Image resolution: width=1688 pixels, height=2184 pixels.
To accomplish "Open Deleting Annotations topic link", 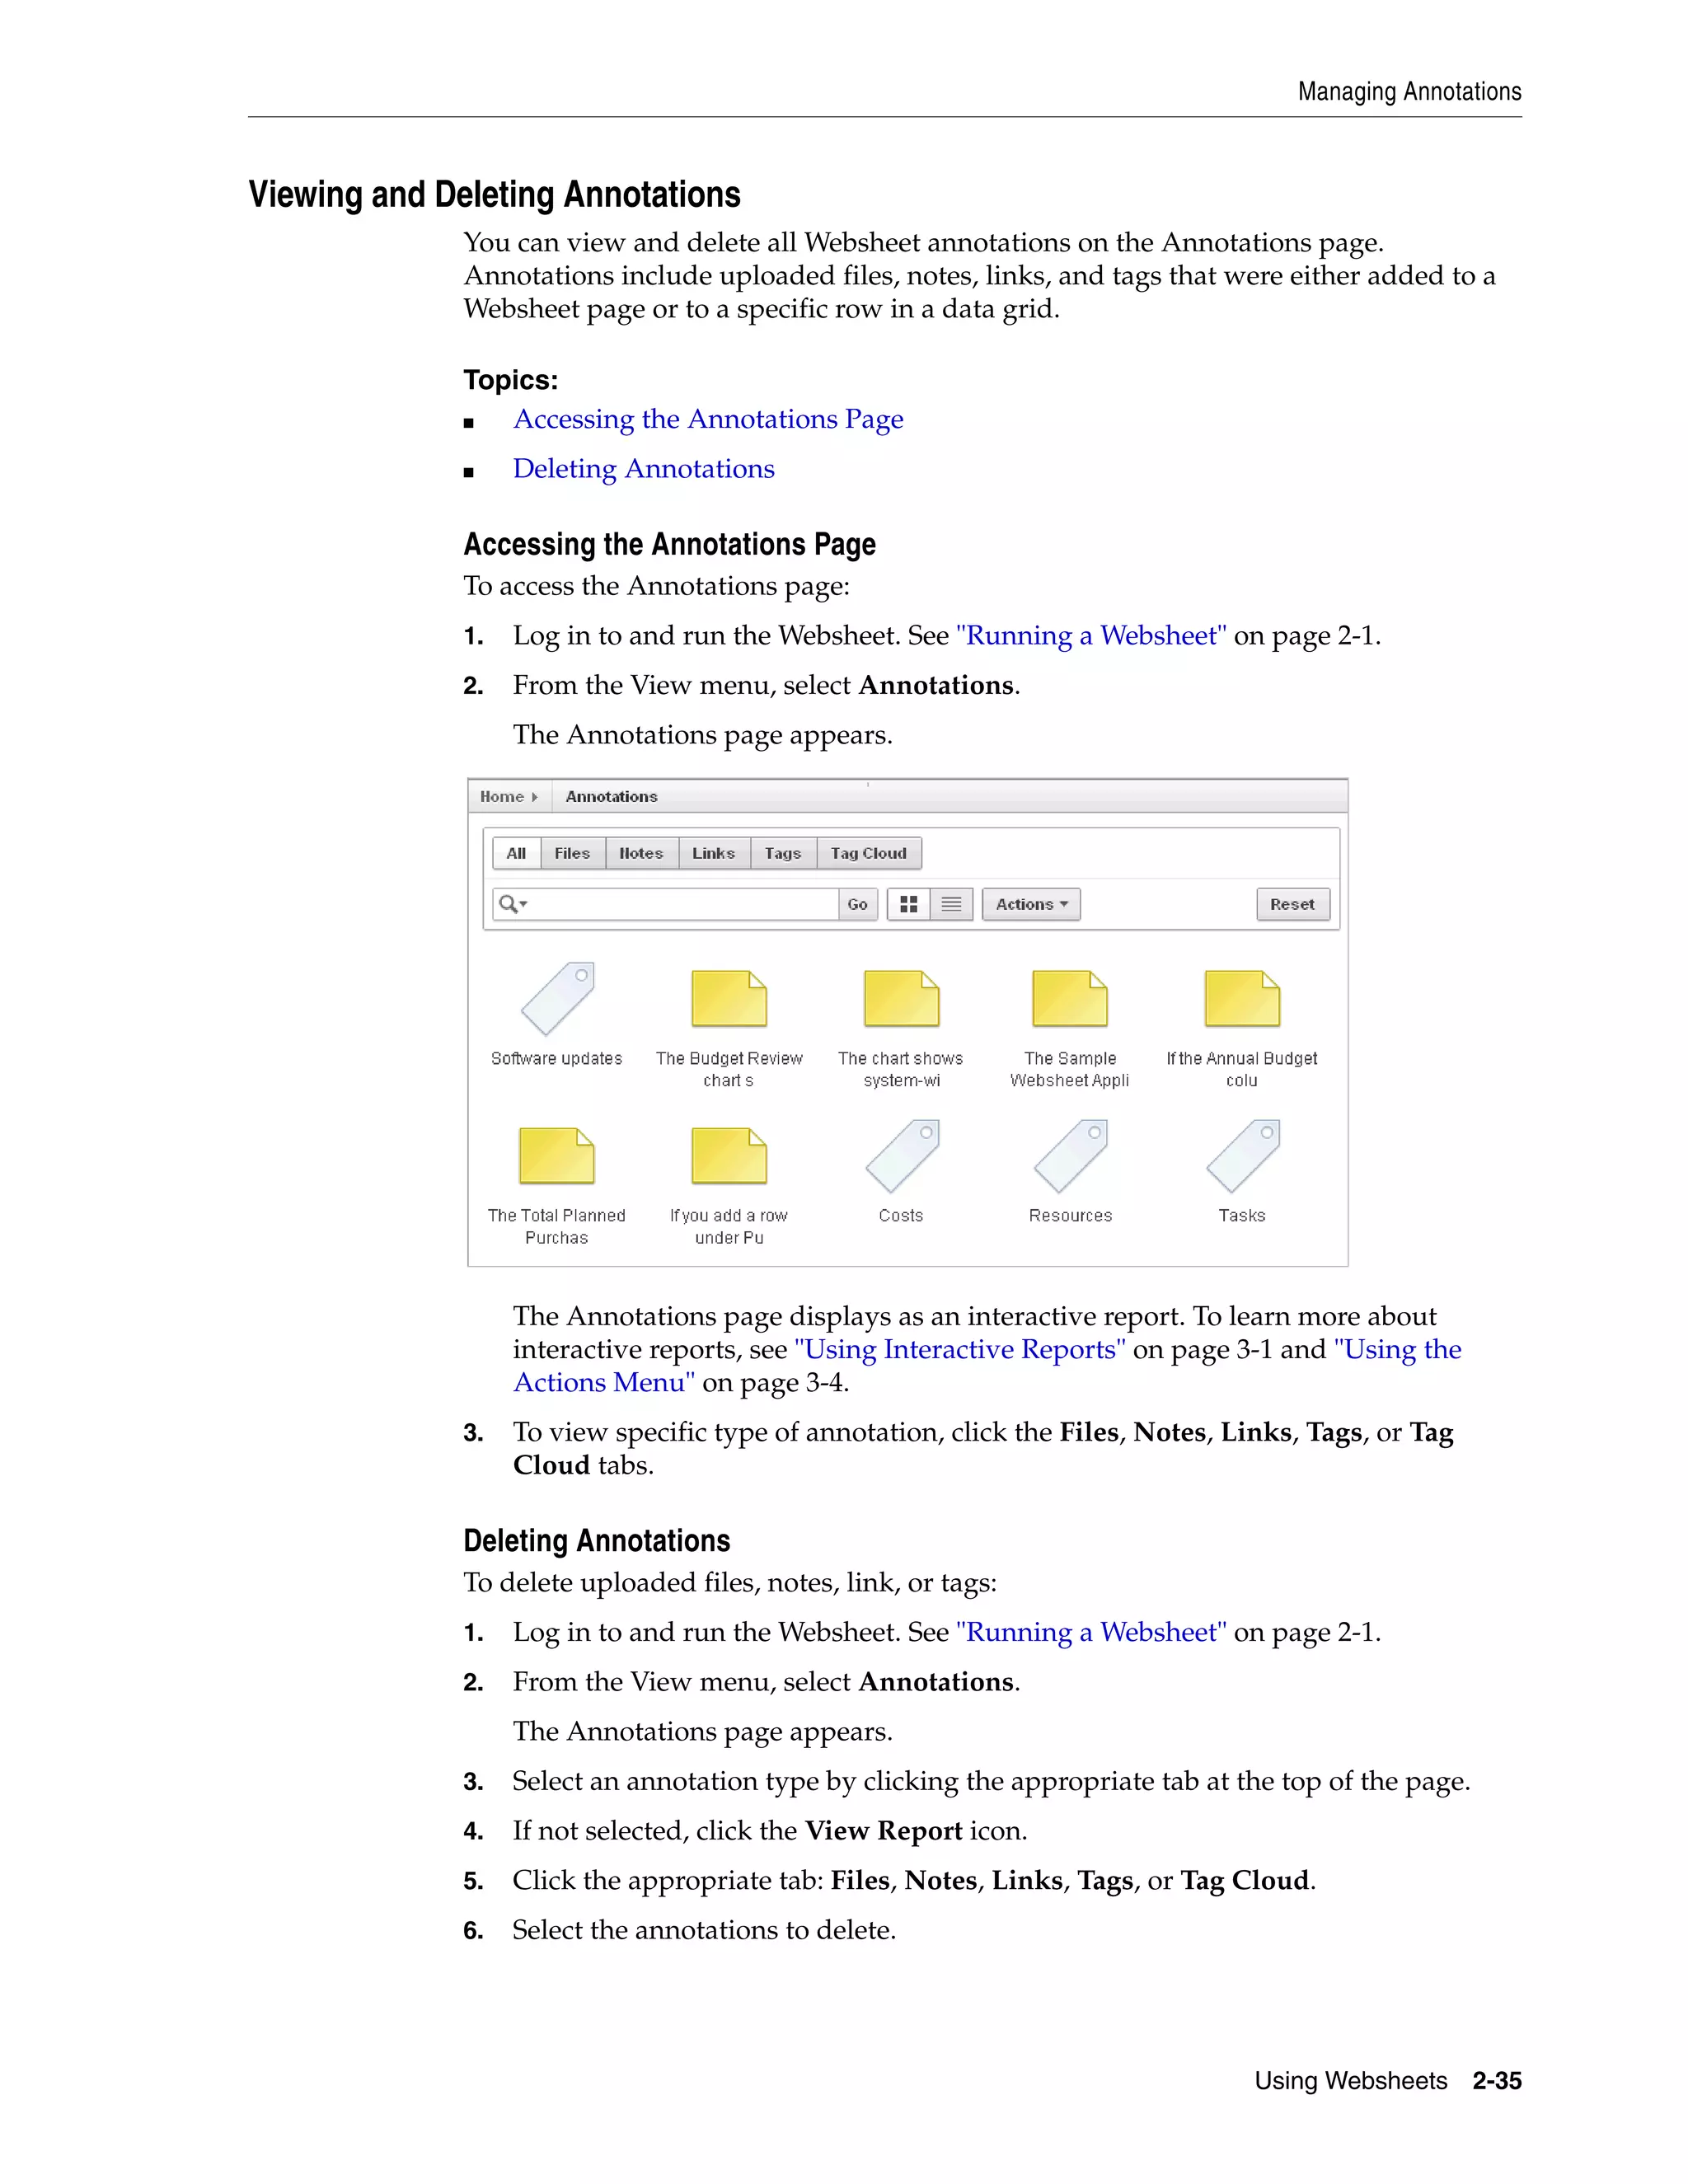I will click(x=644, y=469).
